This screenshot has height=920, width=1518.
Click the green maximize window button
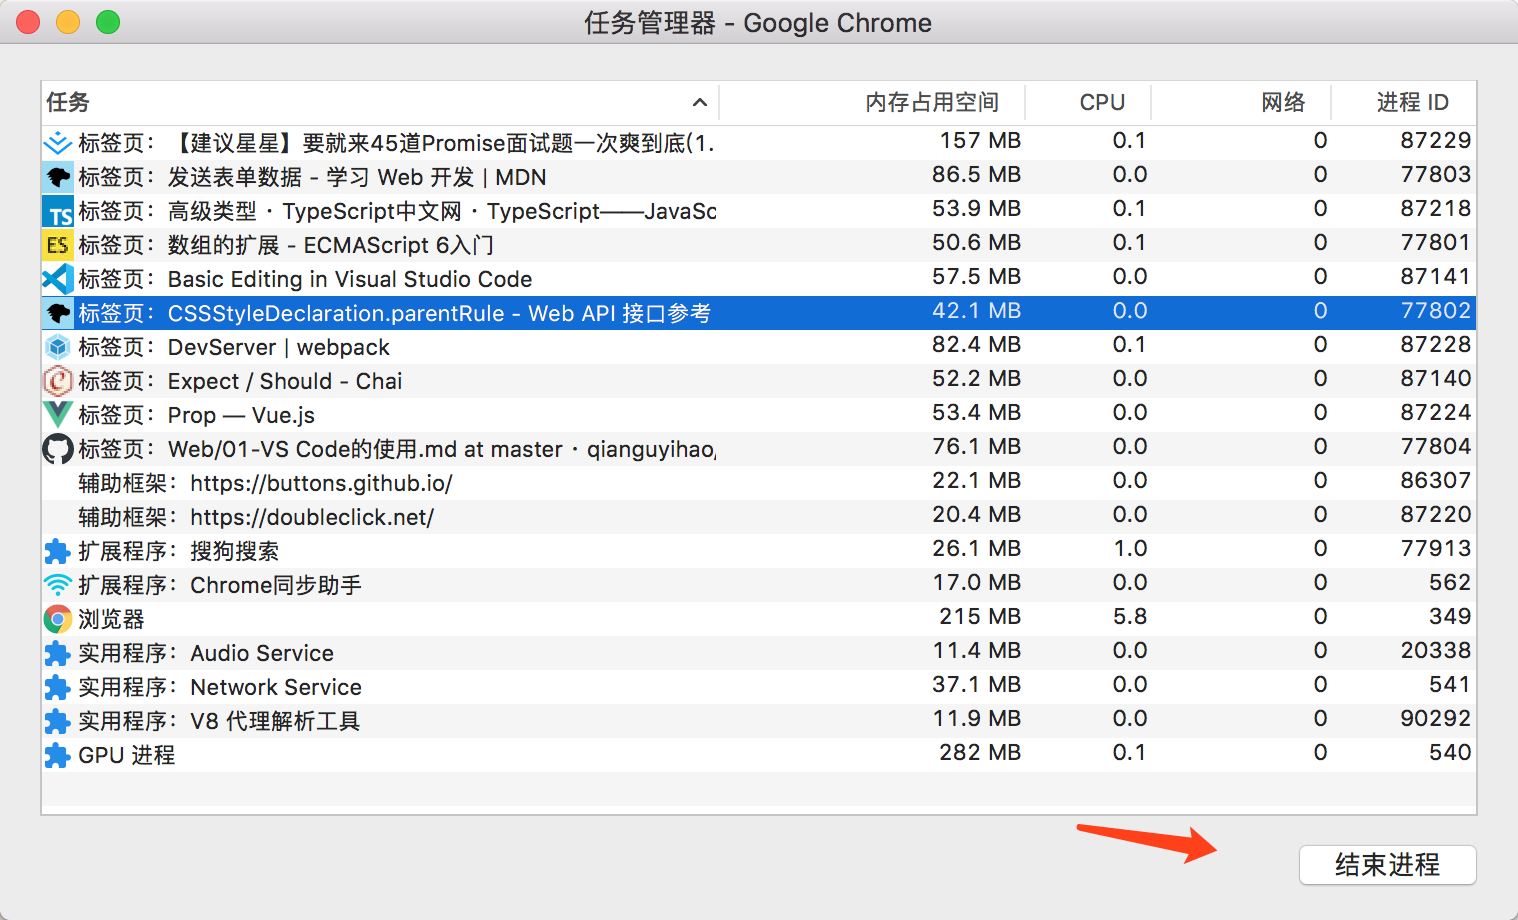pyautogui.click(x=108, y=22)
